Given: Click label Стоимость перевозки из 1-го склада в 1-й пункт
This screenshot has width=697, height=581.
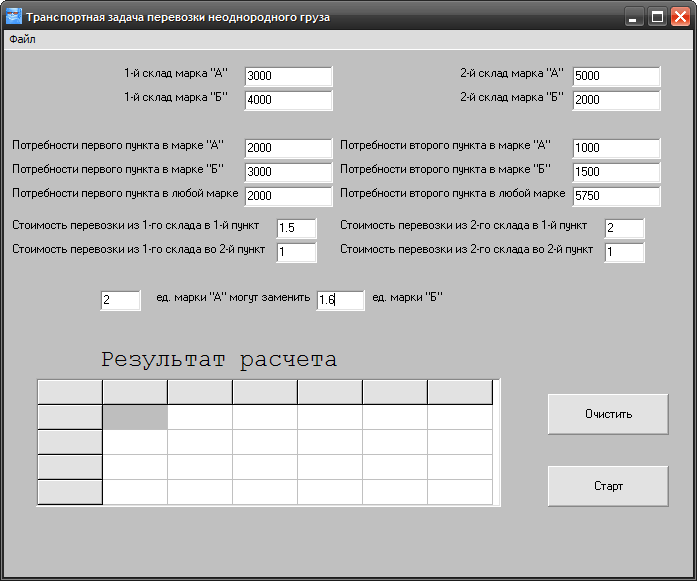Looking at the screenshot, I should click(x=136, y=225).
